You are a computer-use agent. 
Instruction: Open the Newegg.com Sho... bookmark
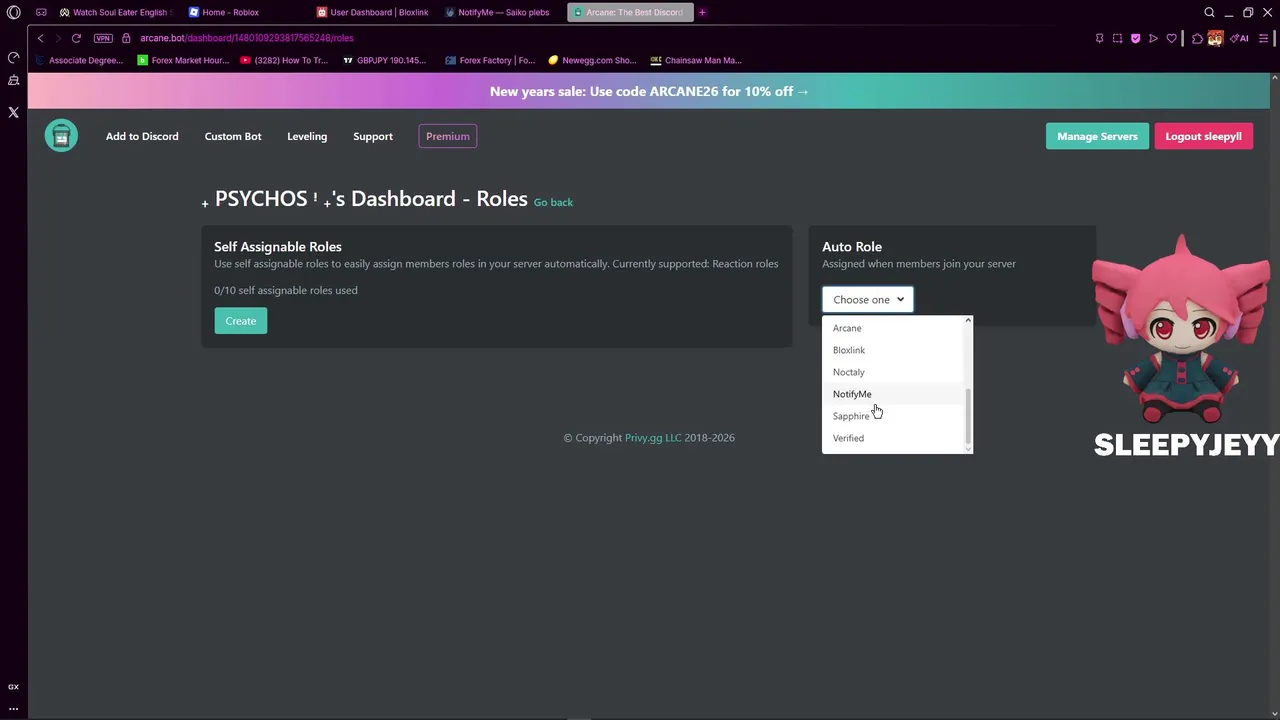592,60
